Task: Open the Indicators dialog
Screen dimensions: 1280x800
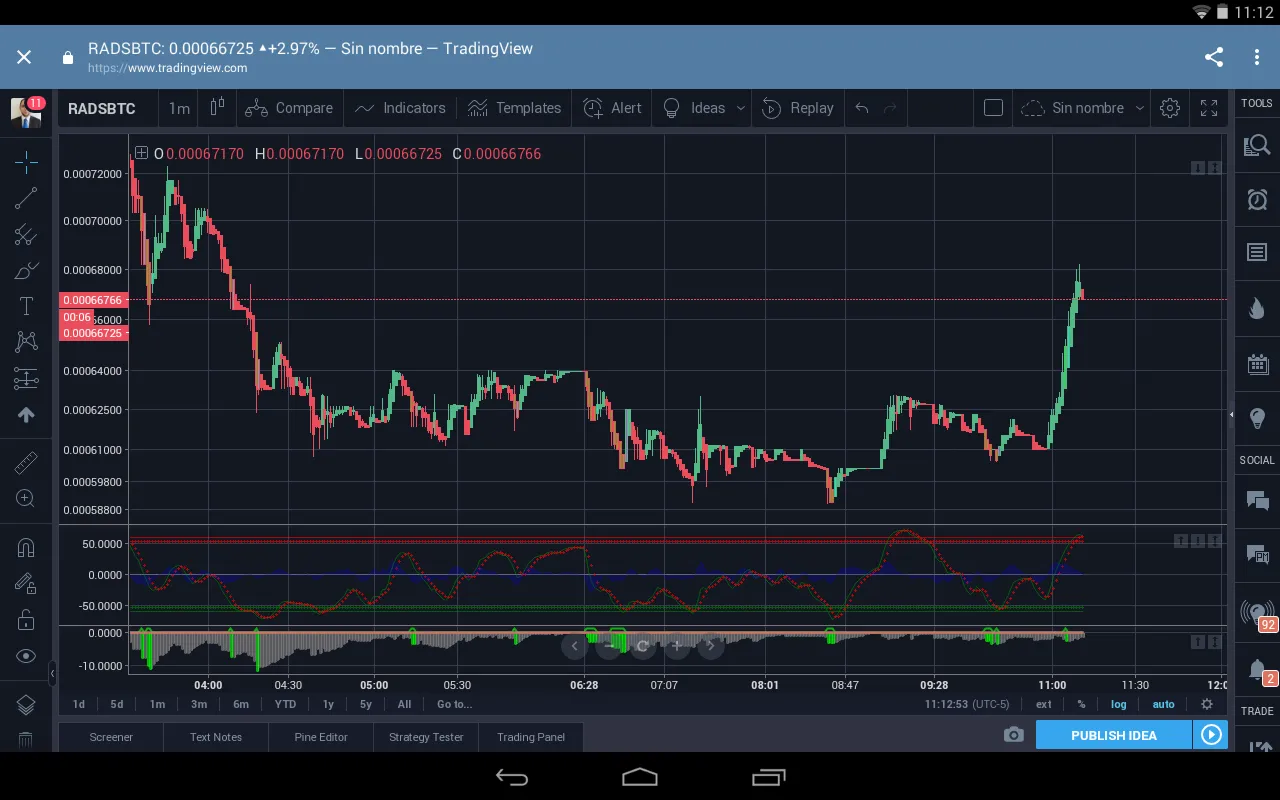Action: (x=400, y=108)
